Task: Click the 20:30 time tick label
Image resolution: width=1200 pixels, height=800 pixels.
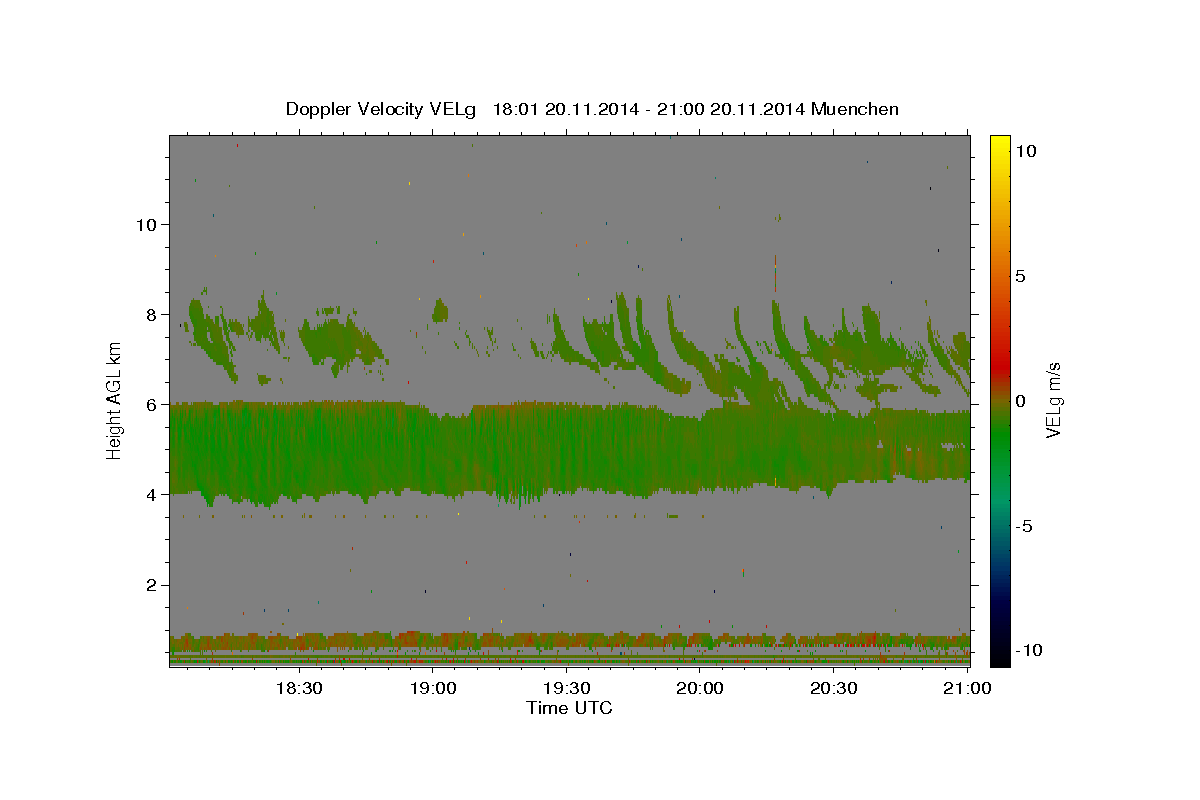Action: pos(833,688)
